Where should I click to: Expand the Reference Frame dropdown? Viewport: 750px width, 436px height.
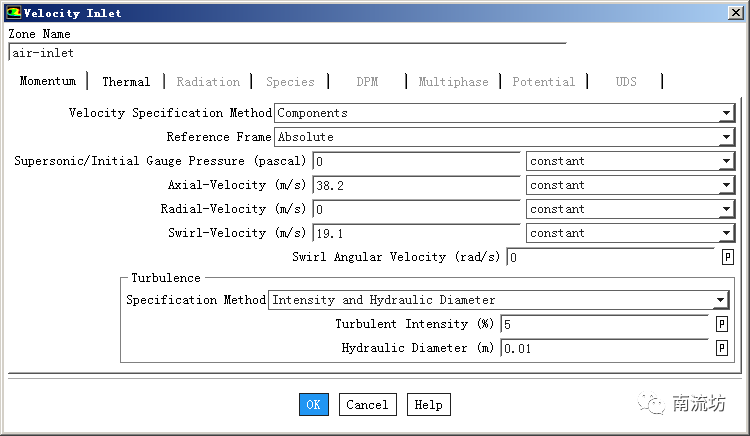[x=726, y=137]
